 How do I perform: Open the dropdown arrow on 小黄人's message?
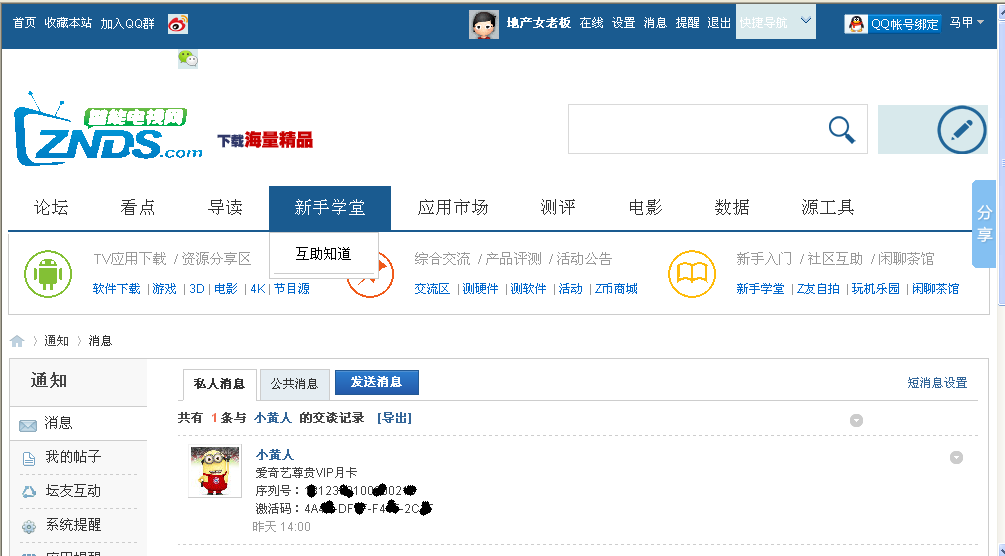pos(956,457)
